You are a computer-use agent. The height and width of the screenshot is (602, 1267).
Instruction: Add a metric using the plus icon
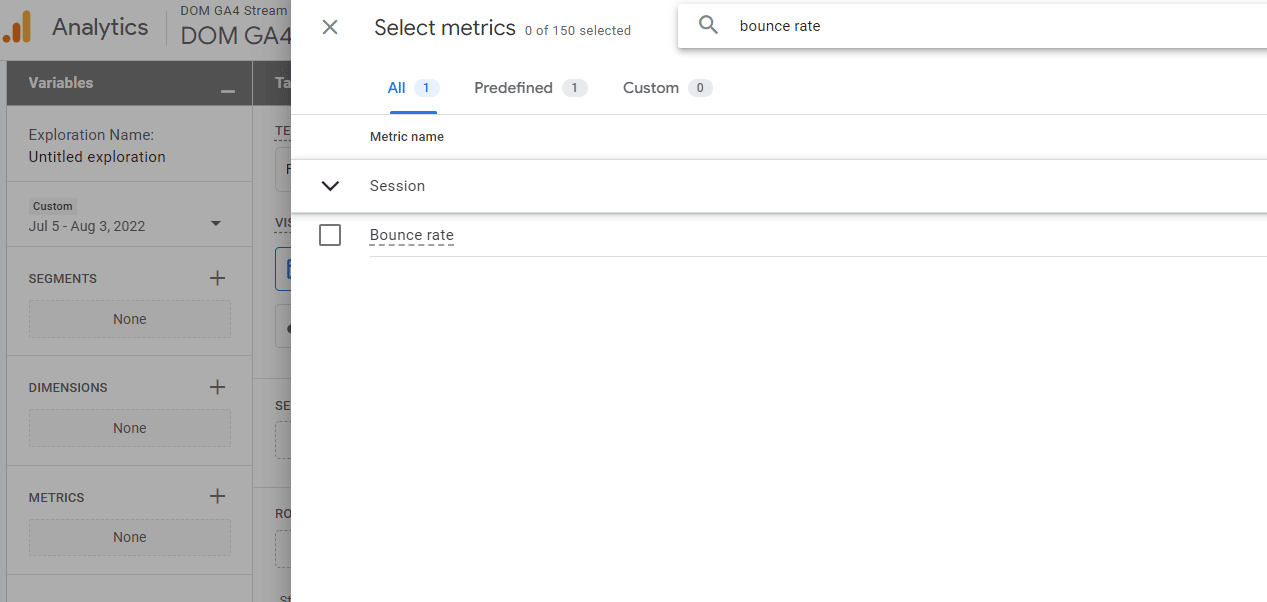click(217, 496)
